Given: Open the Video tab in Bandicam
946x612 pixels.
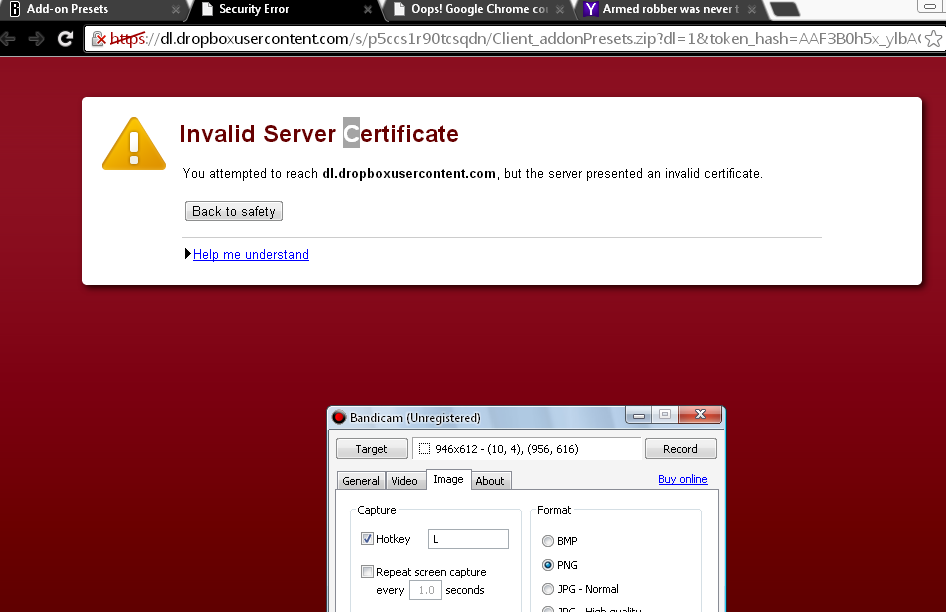Looking at the screenshot, I should click(404, 480).
